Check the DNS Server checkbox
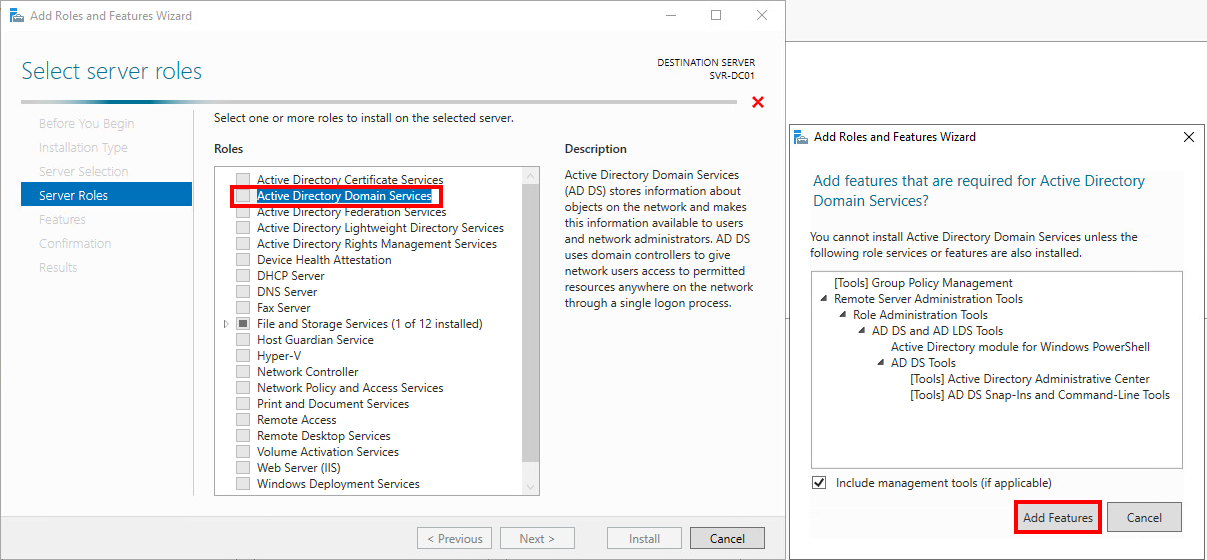Screen dimensions: 1207x560 click(243, 292)
